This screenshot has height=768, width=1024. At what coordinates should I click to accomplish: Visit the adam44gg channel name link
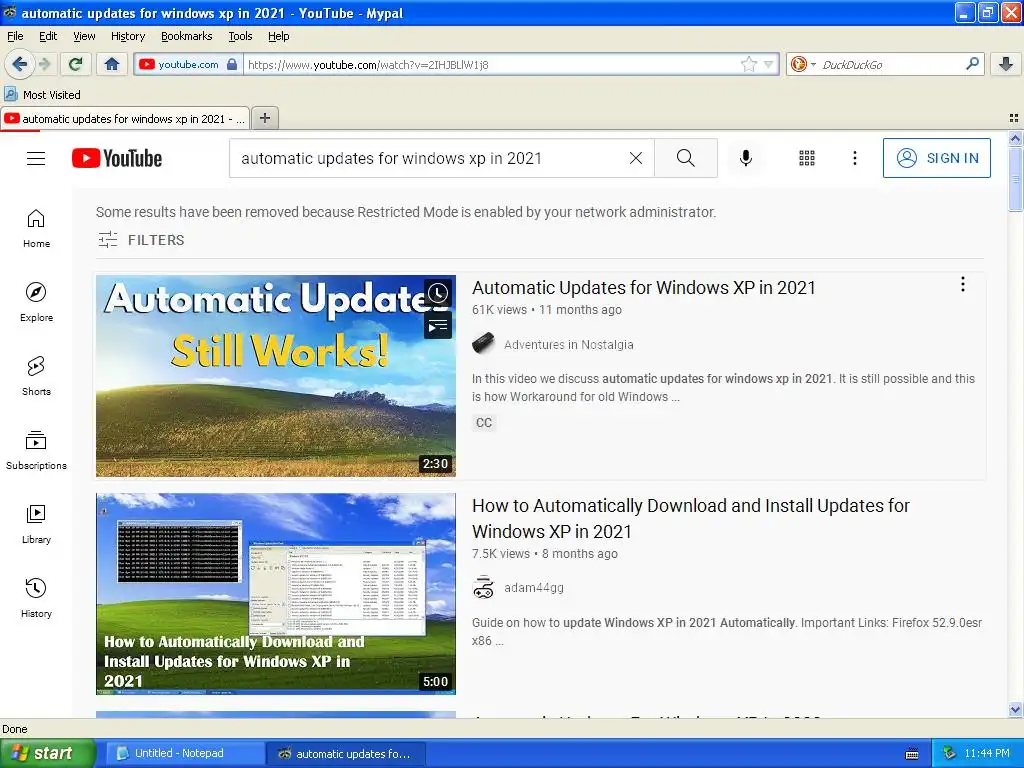tap(534, 588)
